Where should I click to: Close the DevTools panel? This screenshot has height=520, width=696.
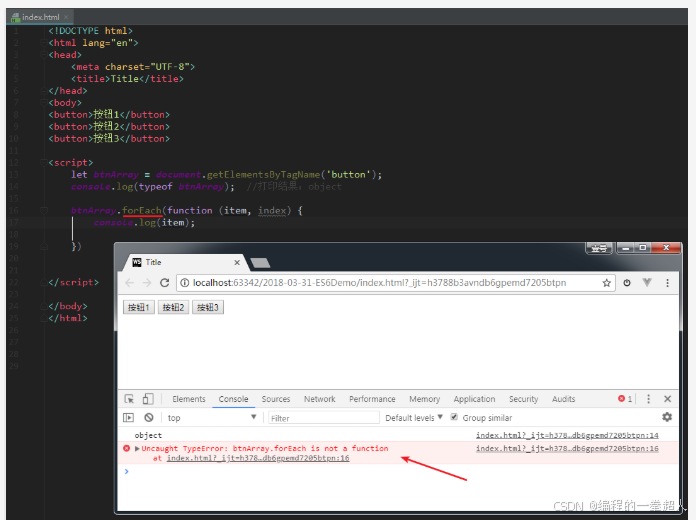tap(667, 399)
